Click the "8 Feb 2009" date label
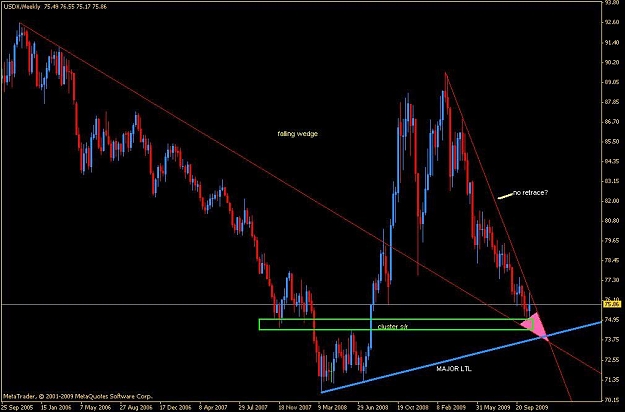This screenshot has height=412, width=625. 451,408
